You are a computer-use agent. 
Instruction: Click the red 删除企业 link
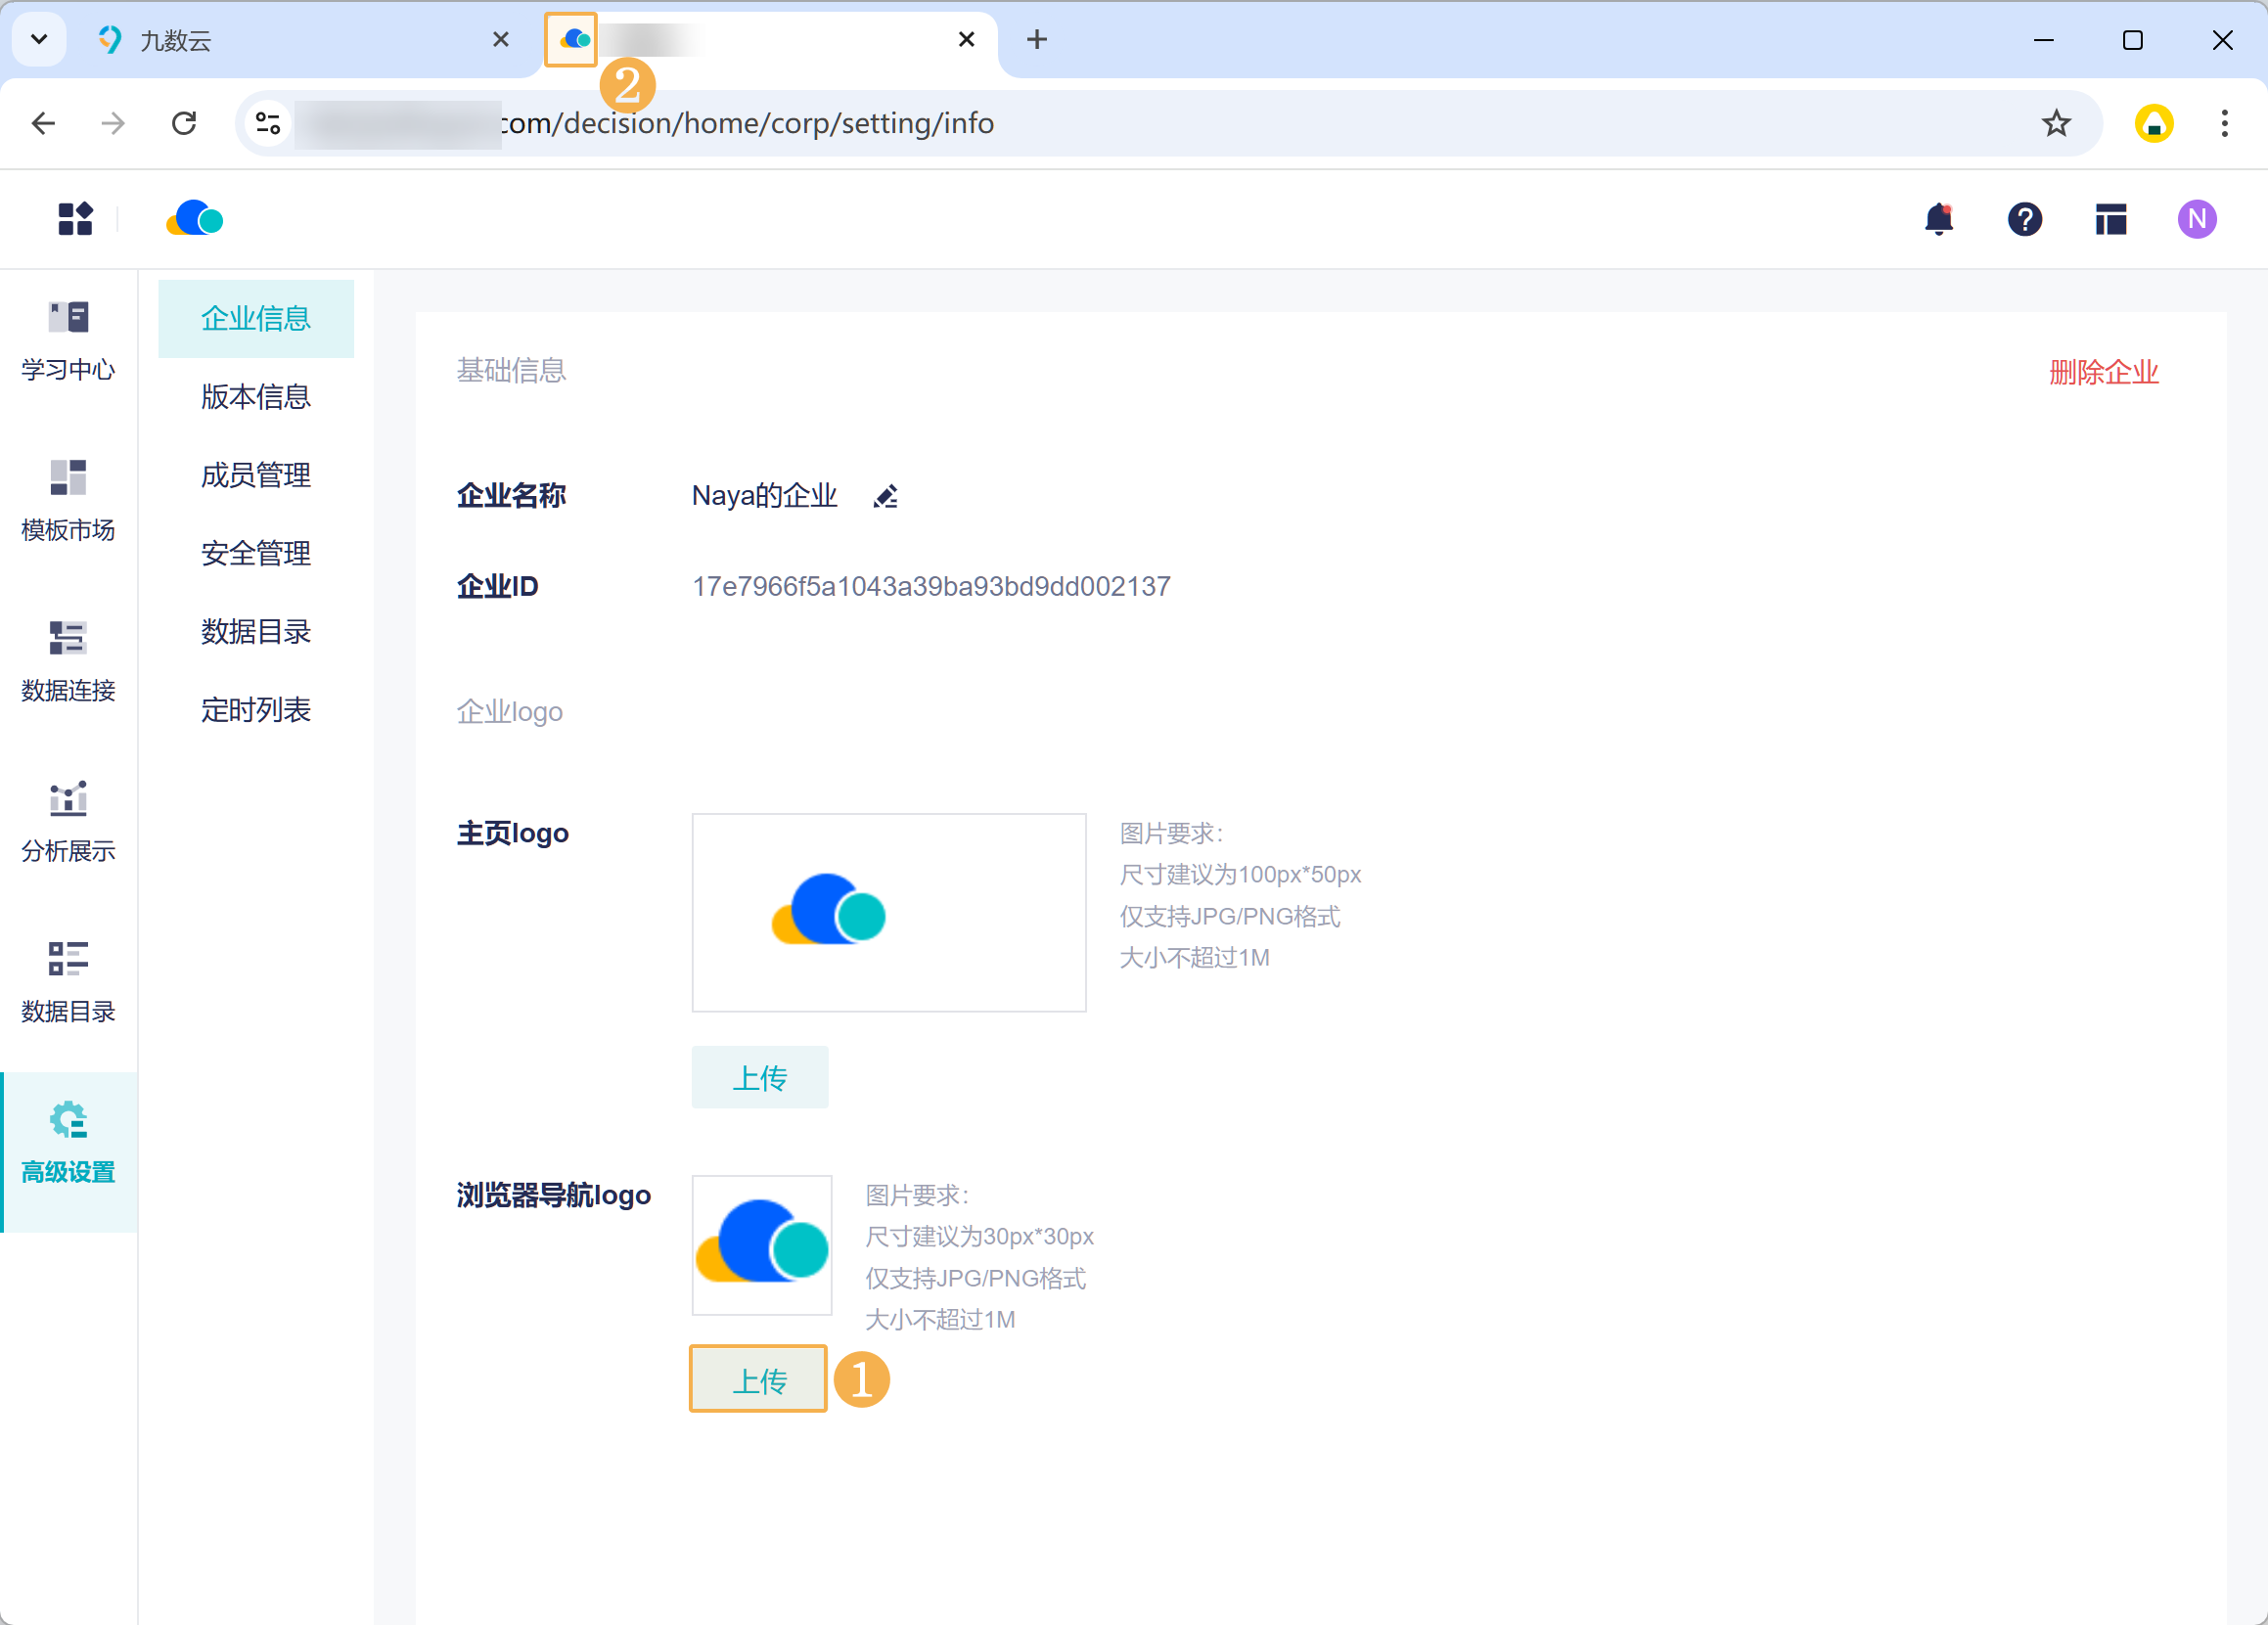point(2103,372)
